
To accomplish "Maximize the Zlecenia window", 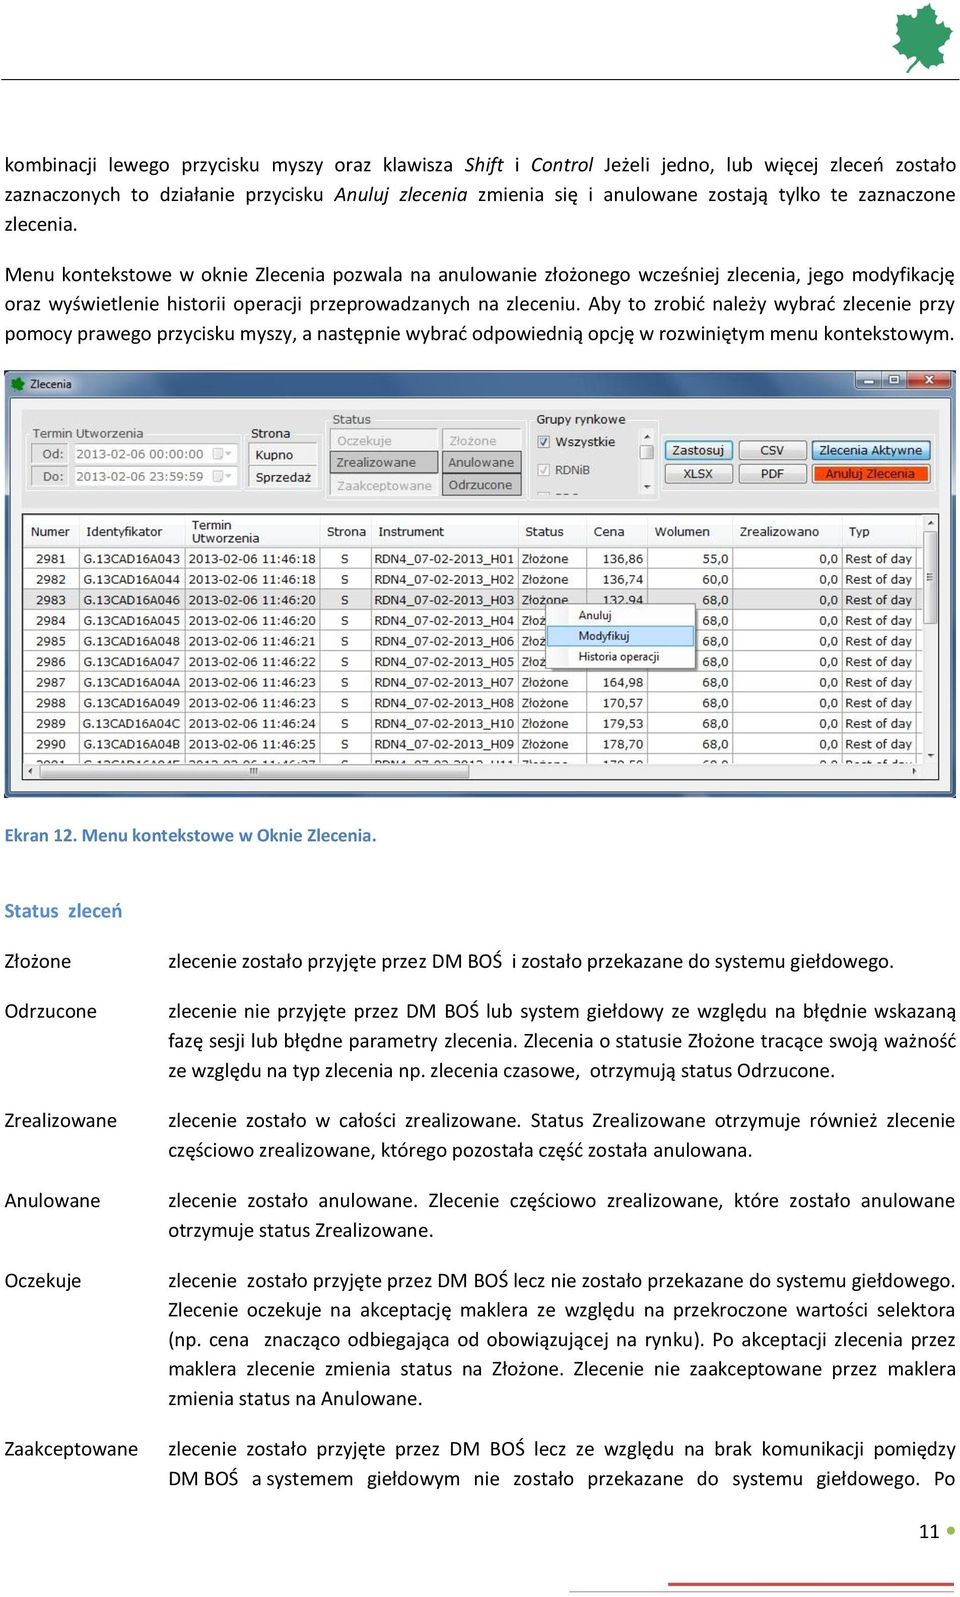I will tap(893, 380).
